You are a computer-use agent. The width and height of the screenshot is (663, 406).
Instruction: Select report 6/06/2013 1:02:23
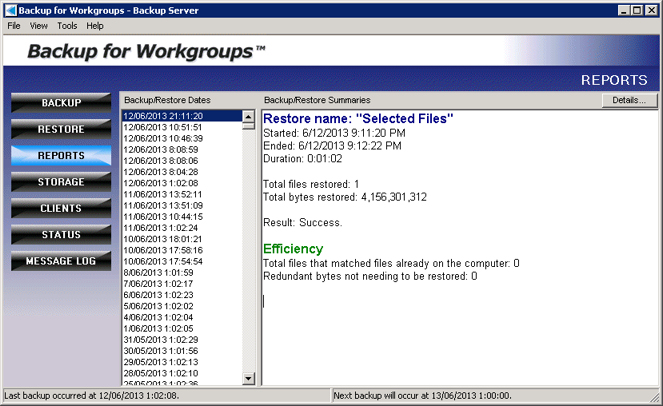pos(182,295)
